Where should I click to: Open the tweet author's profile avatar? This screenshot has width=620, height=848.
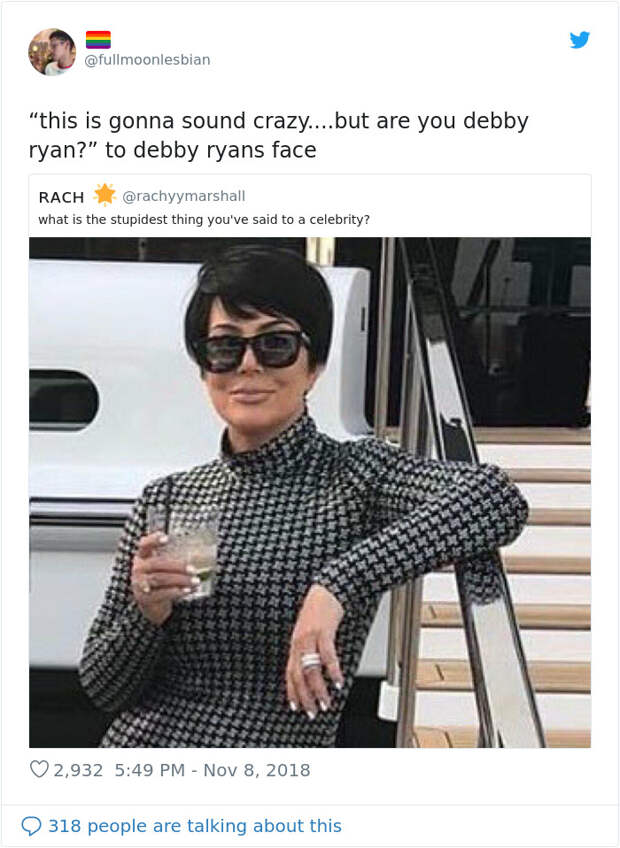52,52
